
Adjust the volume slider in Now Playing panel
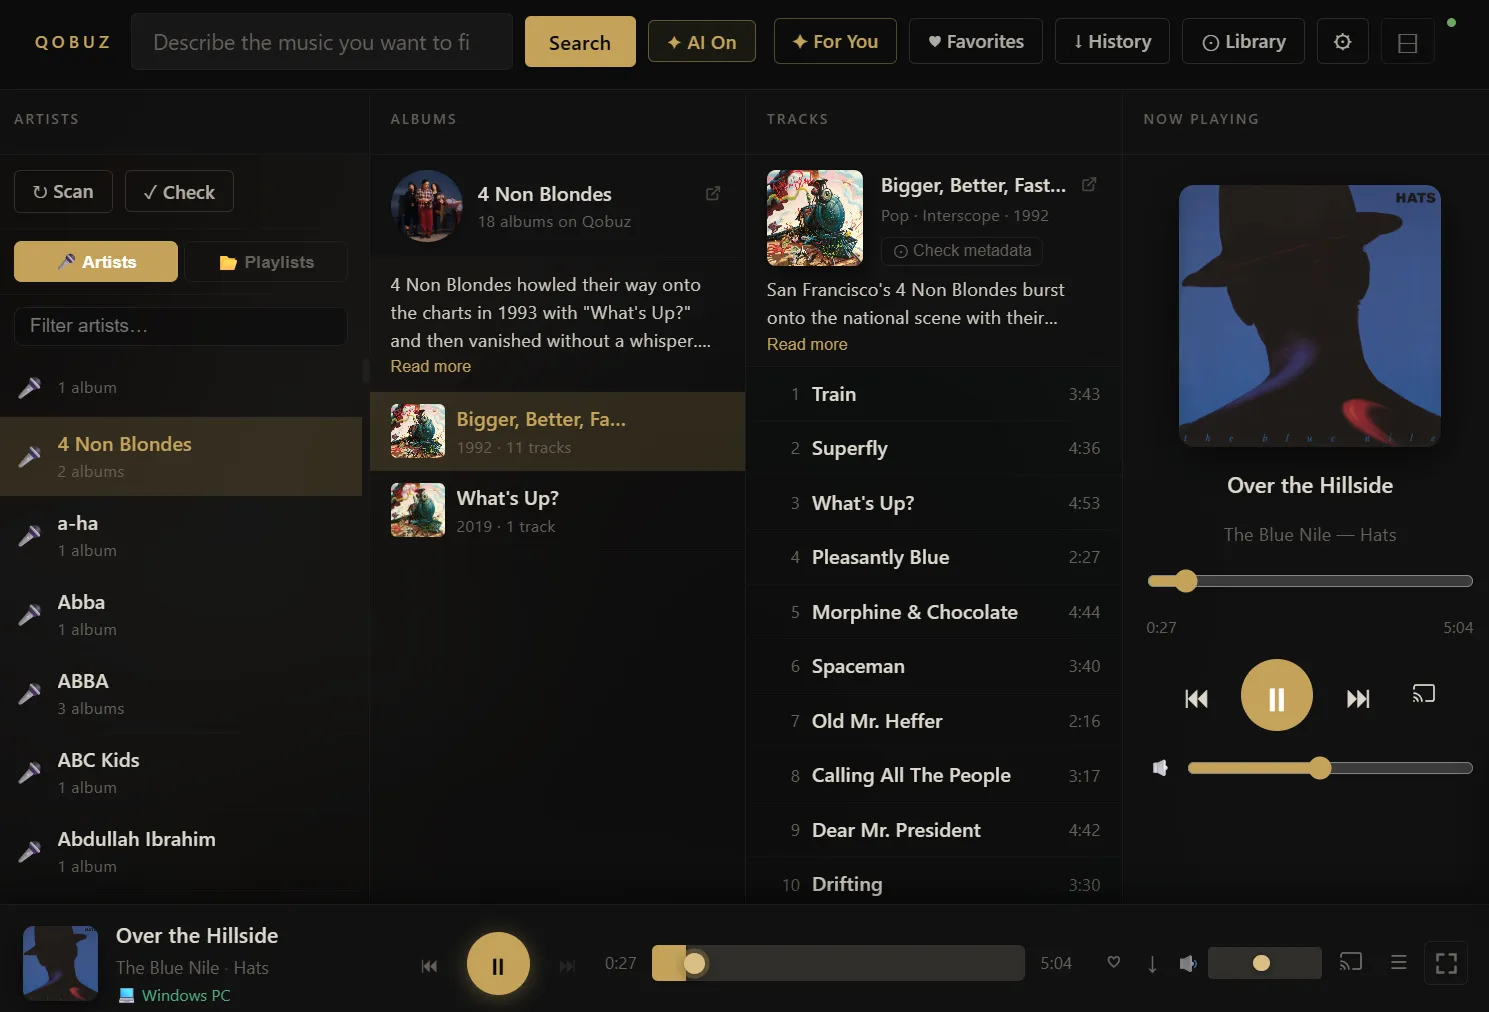click(x=1320, y=767)
